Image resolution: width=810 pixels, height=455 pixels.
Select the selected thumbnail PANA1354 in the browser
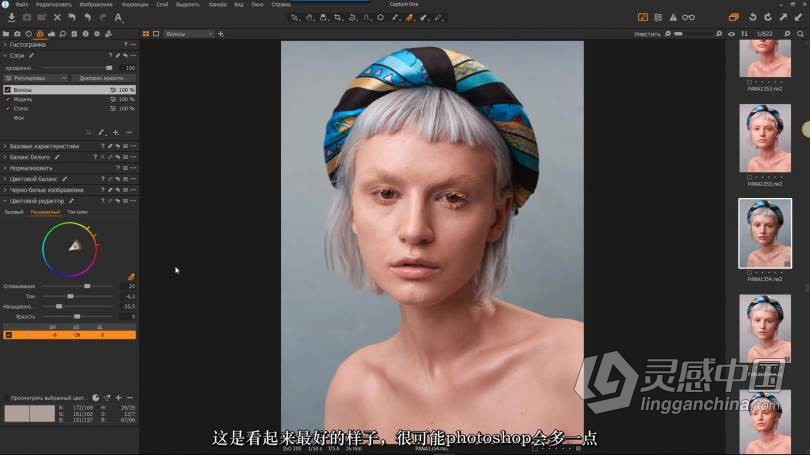pyautogui.click(x=765, y=233)
